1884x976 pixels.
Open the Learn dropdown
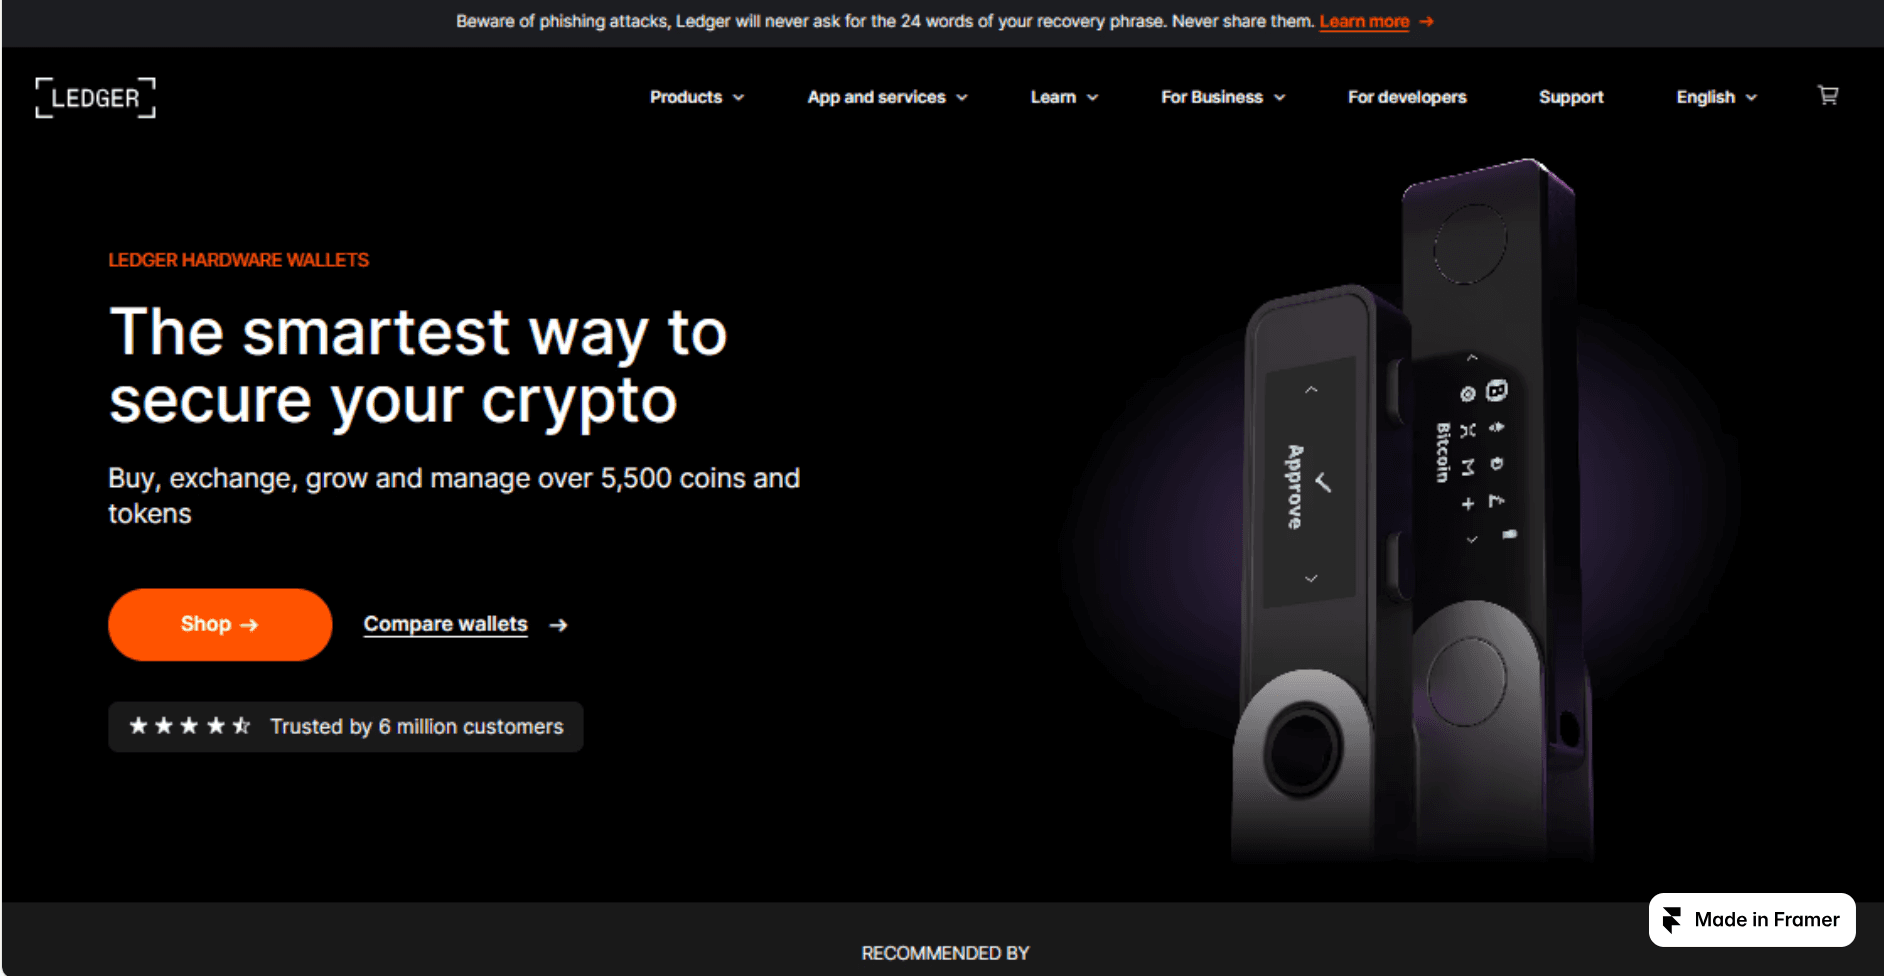(1064, 97)
